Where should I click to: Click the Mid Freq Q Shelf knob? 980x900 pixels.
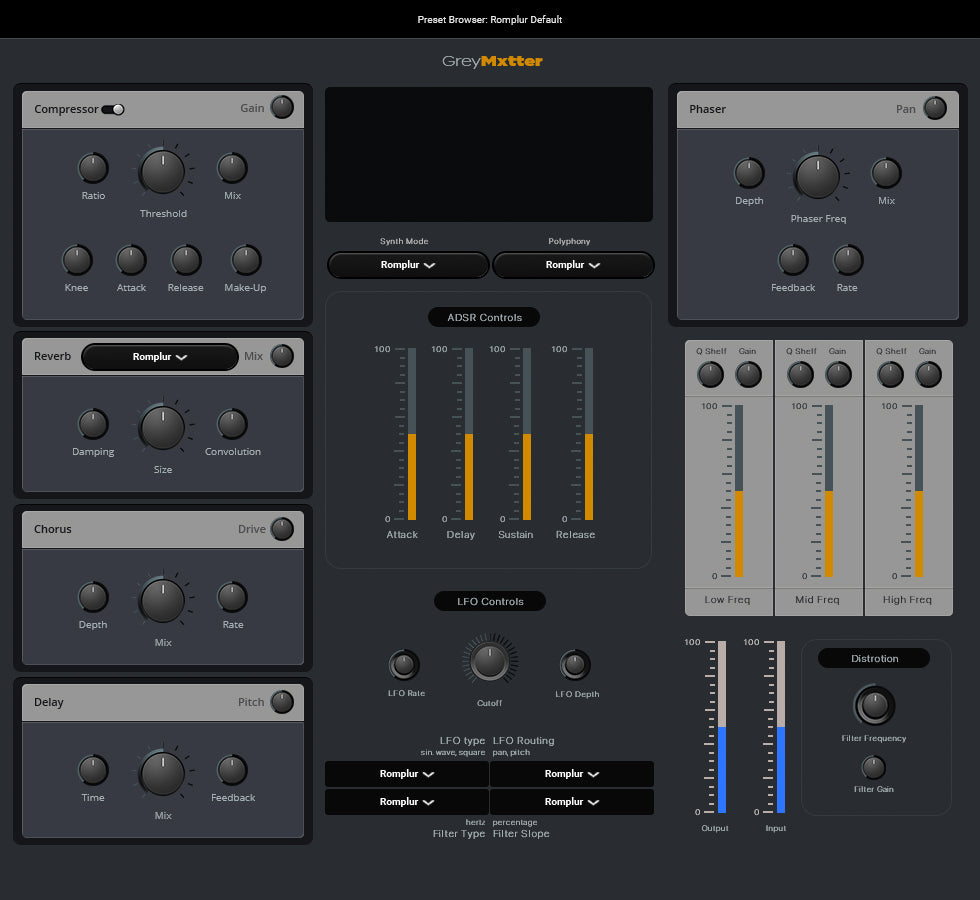coord(800,374)
